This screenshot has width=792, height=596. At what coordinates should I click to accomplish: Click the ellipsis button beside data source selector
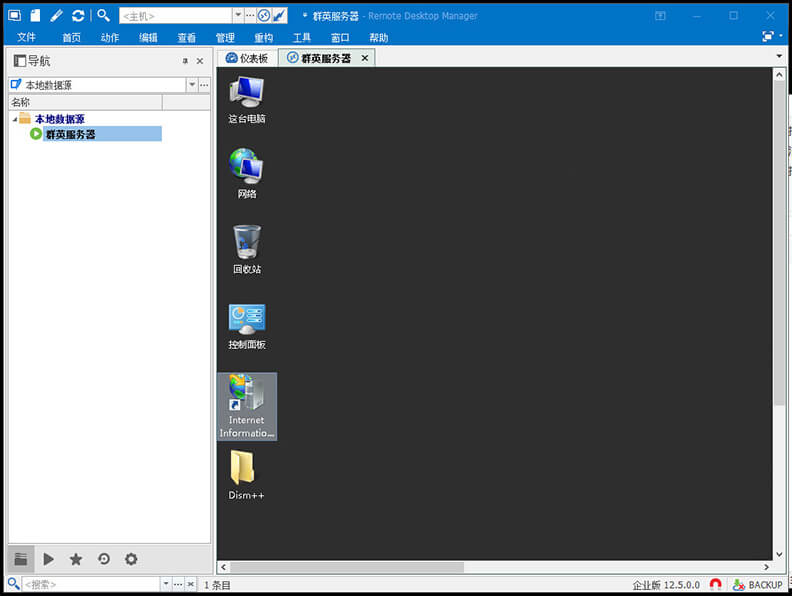tap(204, 85)
